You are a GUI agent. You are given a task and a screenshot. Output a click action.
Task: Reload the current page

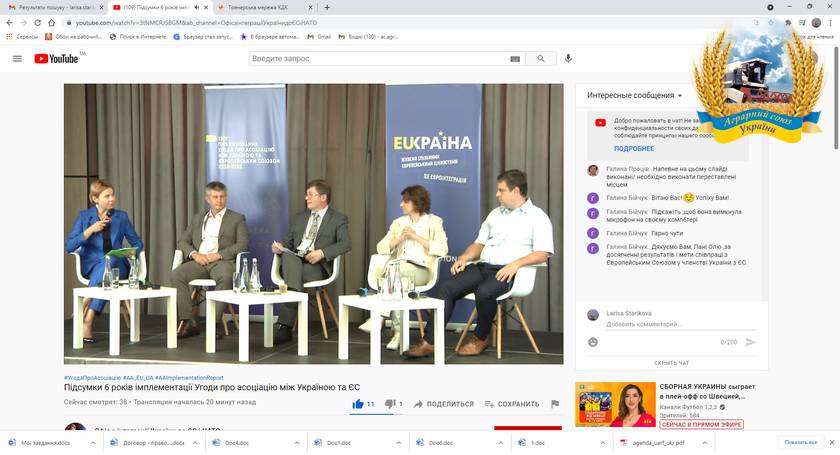click(38, 23)
